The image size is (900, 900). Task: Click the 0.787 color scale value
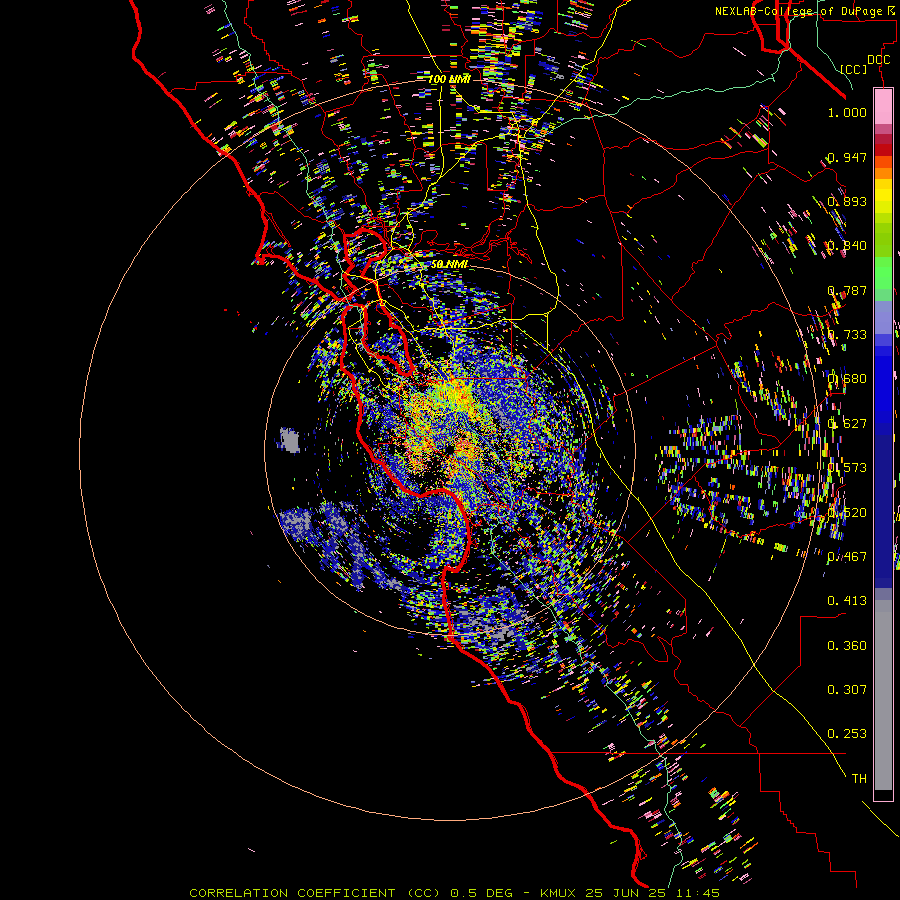pyautogui.click(x=847, y=290)
